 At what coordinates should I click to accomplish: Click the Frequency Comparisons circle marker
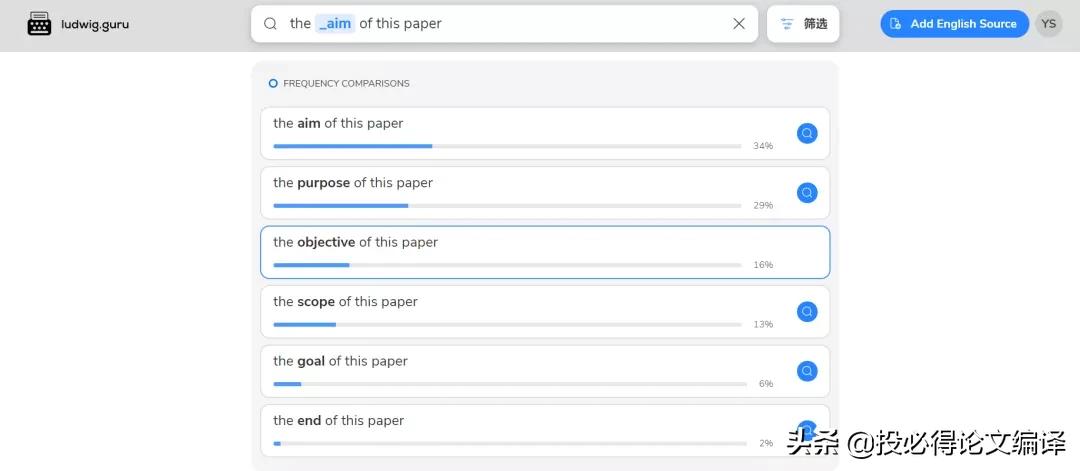(x=273, y=84)
